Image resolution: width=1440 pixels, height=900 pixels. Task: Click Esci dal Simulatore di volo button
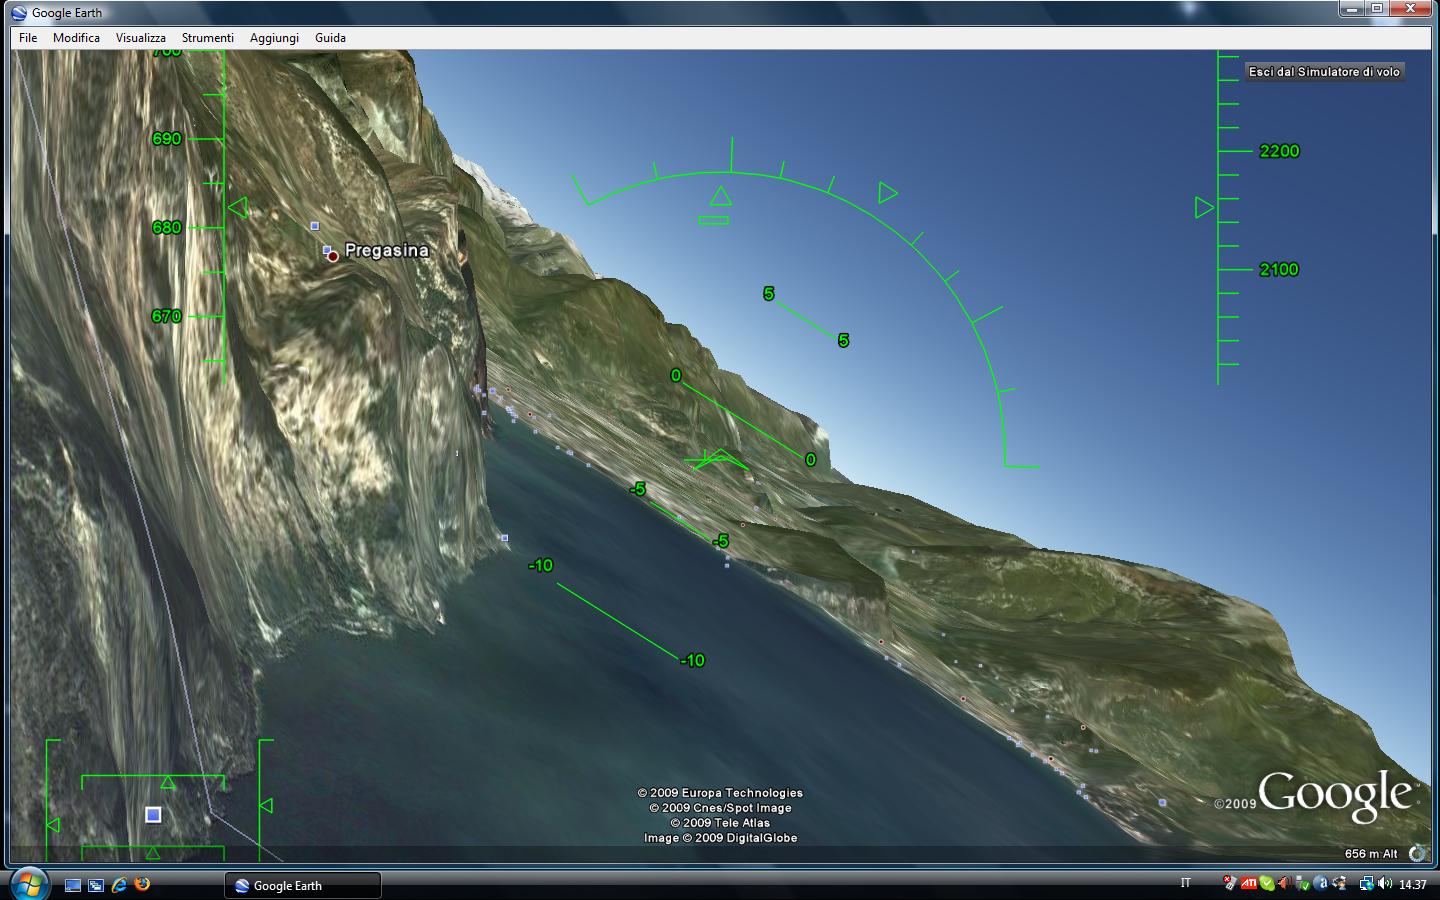coord(1324,72)
